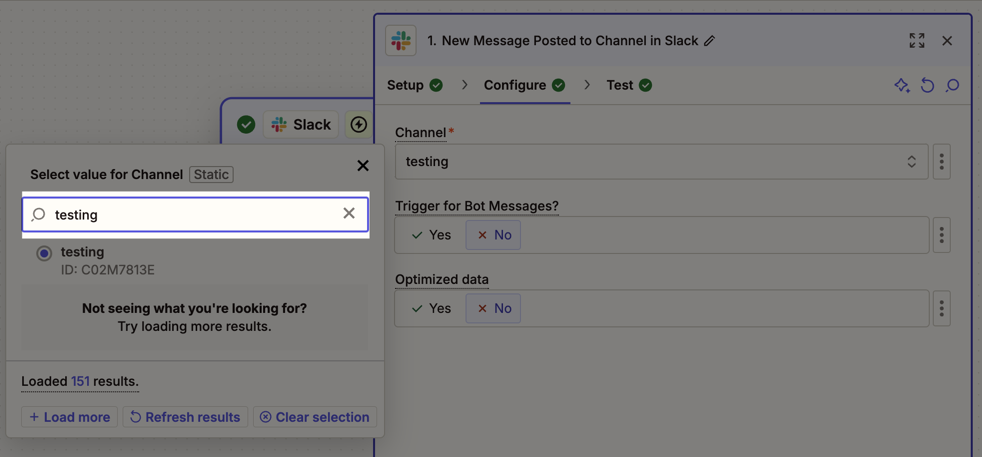This screenshot has width=982, height=457.
Task: Click the Clear selection button
Action: (x=314, y=417)
